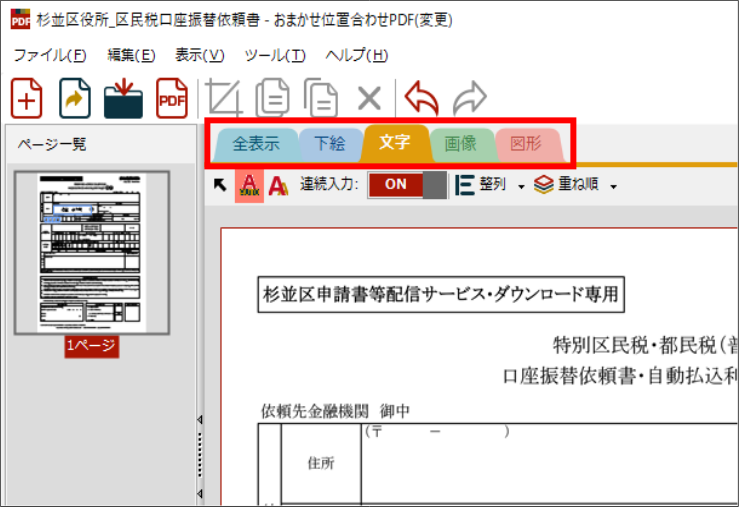Click 依頼先金融機関 御中 text

[335, 411]
